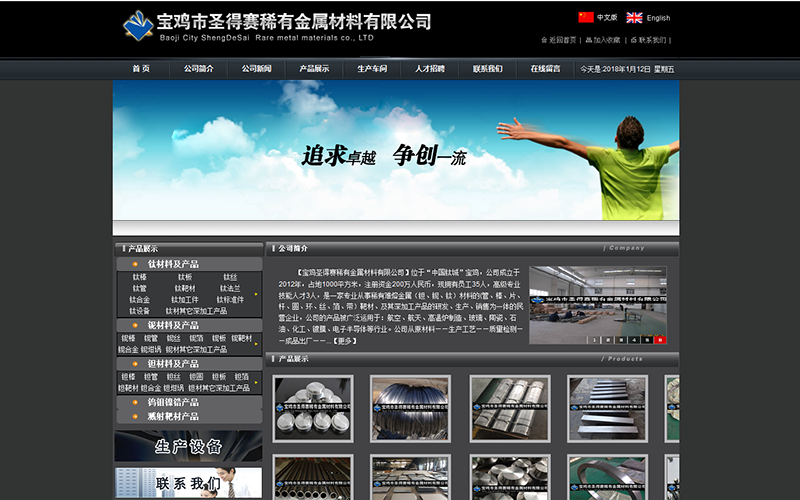This screenshot has width=800, height=500.
Task: Select 钛棒 product link
Action: pos(139,277)
